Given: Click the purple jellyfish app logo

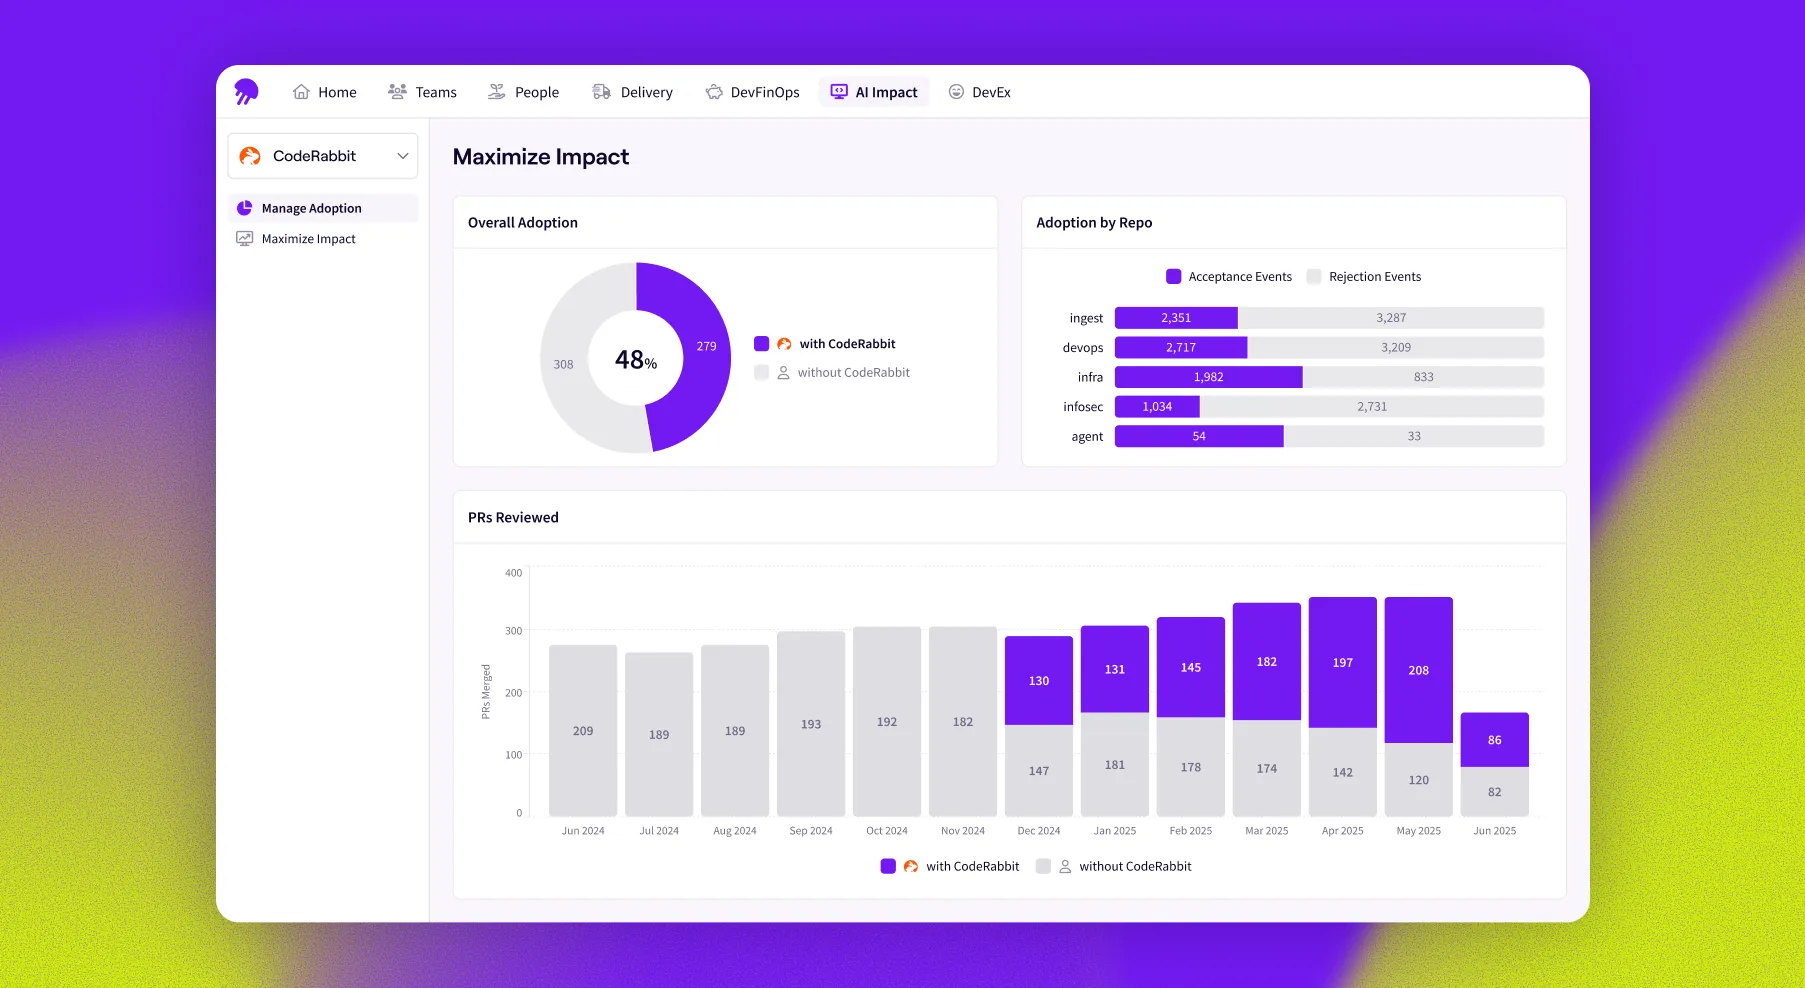Looking at the screenshot, I should pyautogui.click(x=246, y=92).
